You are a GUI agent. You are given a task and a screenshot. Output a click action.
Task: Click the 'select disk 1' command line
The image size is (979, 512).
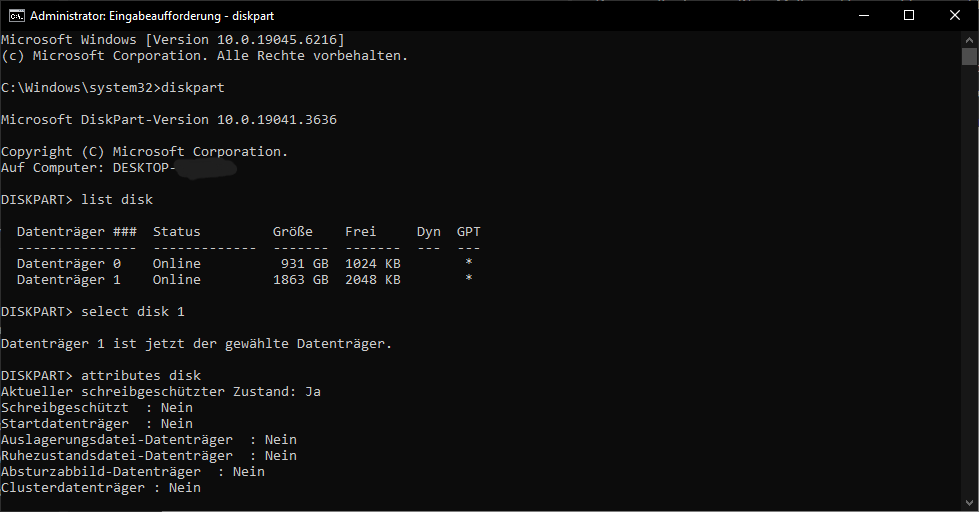(92, 311)
